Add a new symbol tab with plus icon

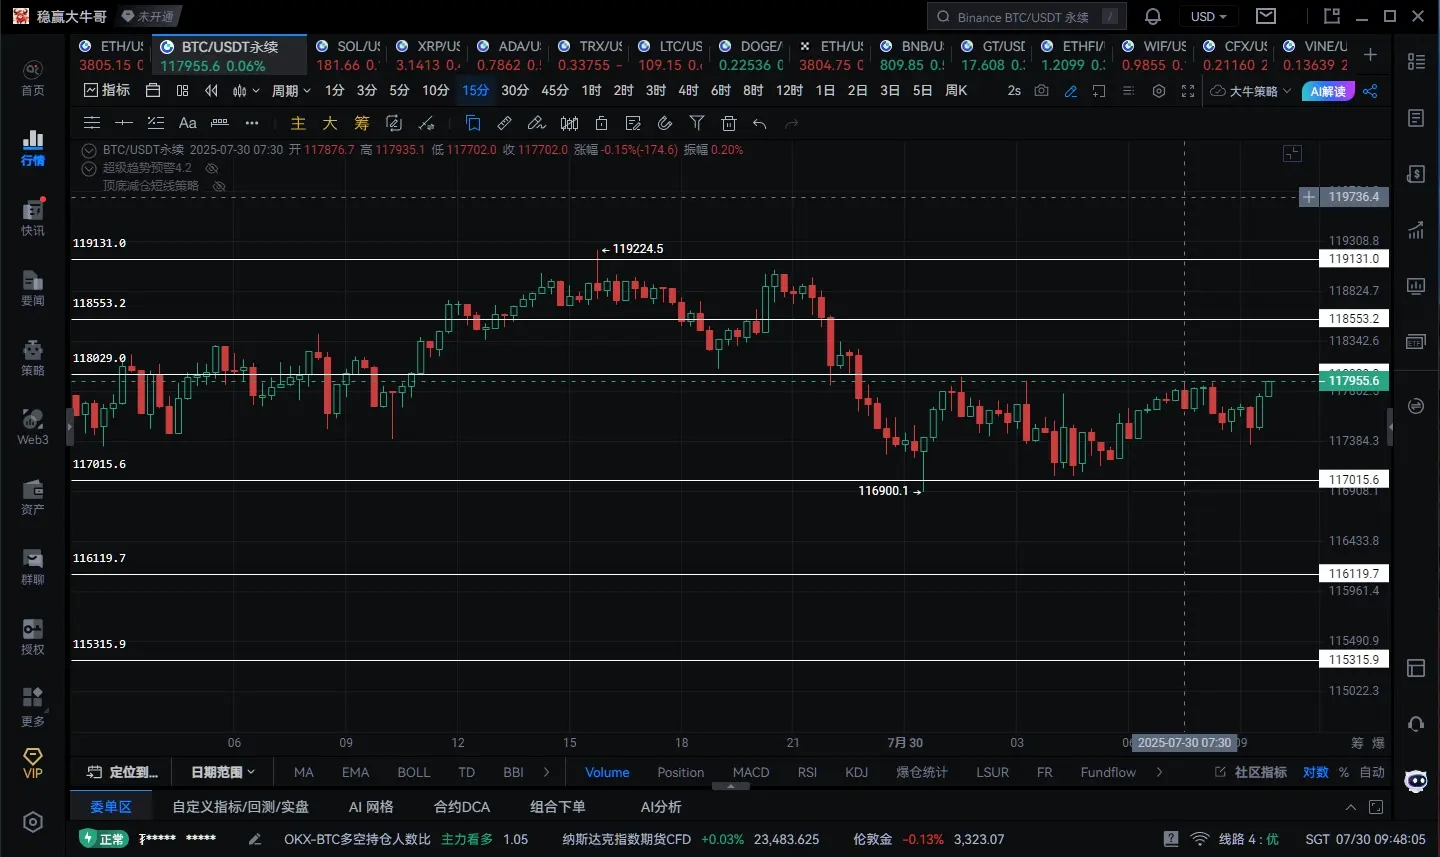pos(1370,54)
